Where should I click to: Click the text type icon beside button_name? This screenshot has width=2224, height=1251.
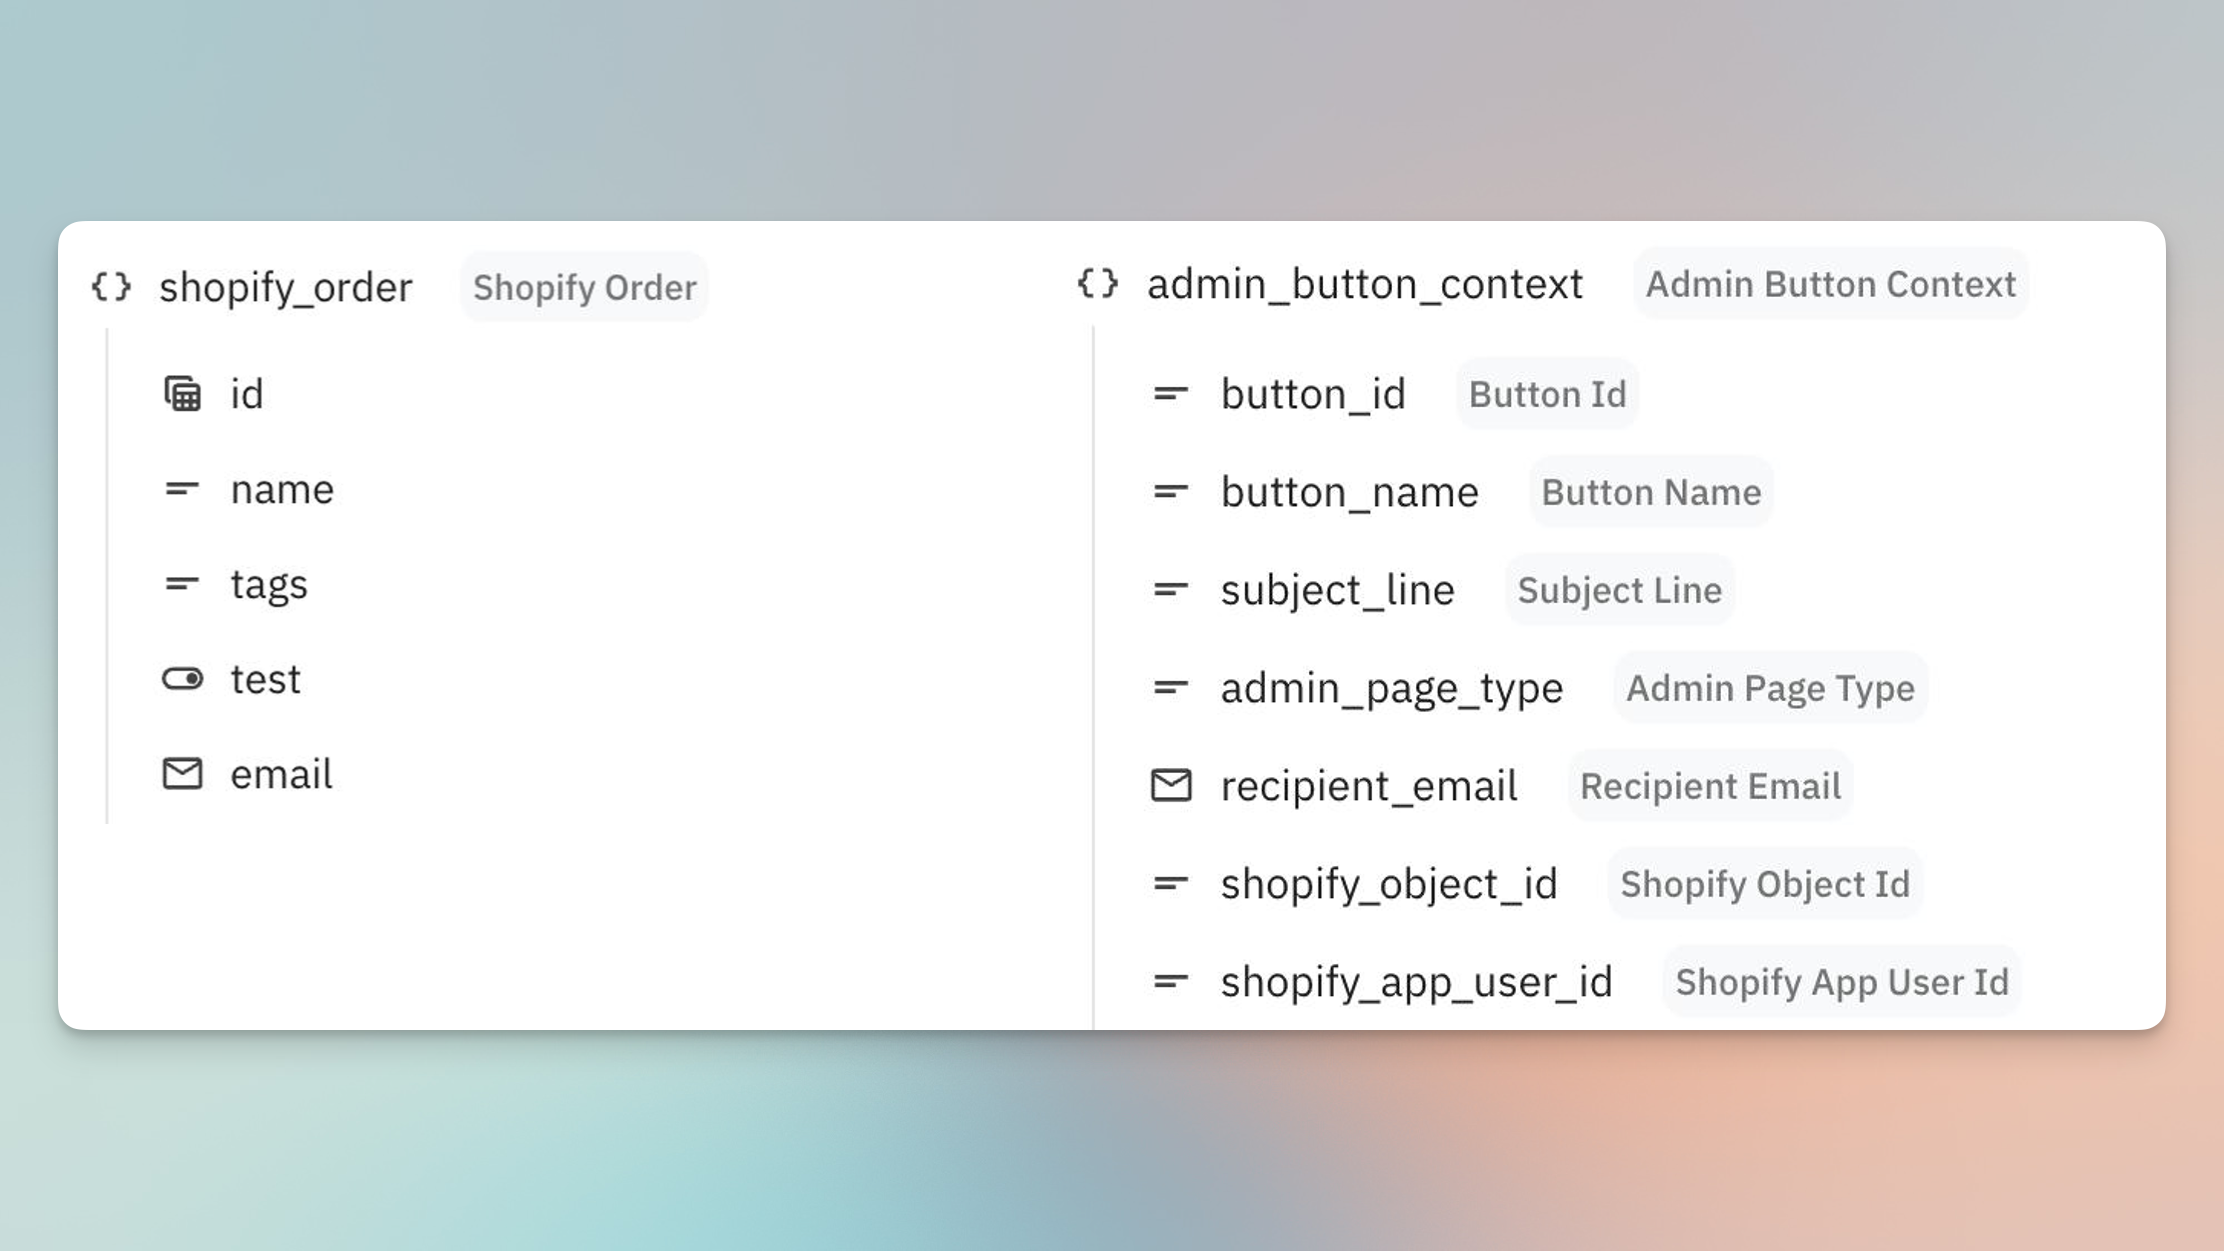pyautogui.click(x=1171, y=492)
